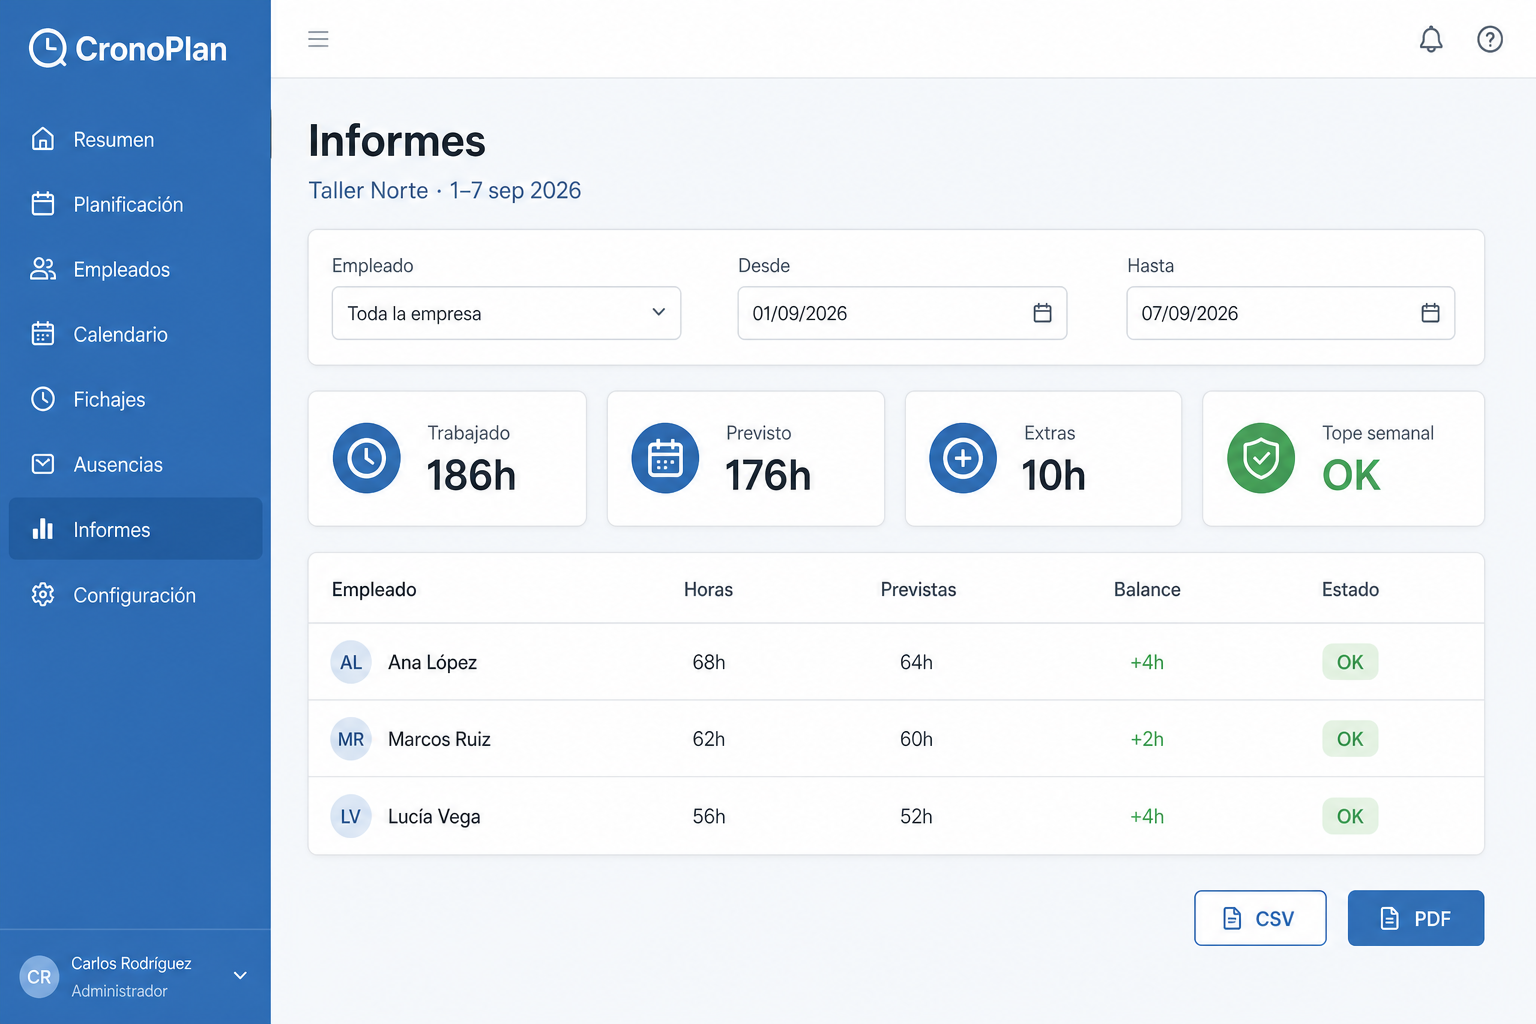Image resolution: width=1536 pixels, height=1024 pixels.
Task: Click the Trabajado clock icon
Action: click(367, 458)
